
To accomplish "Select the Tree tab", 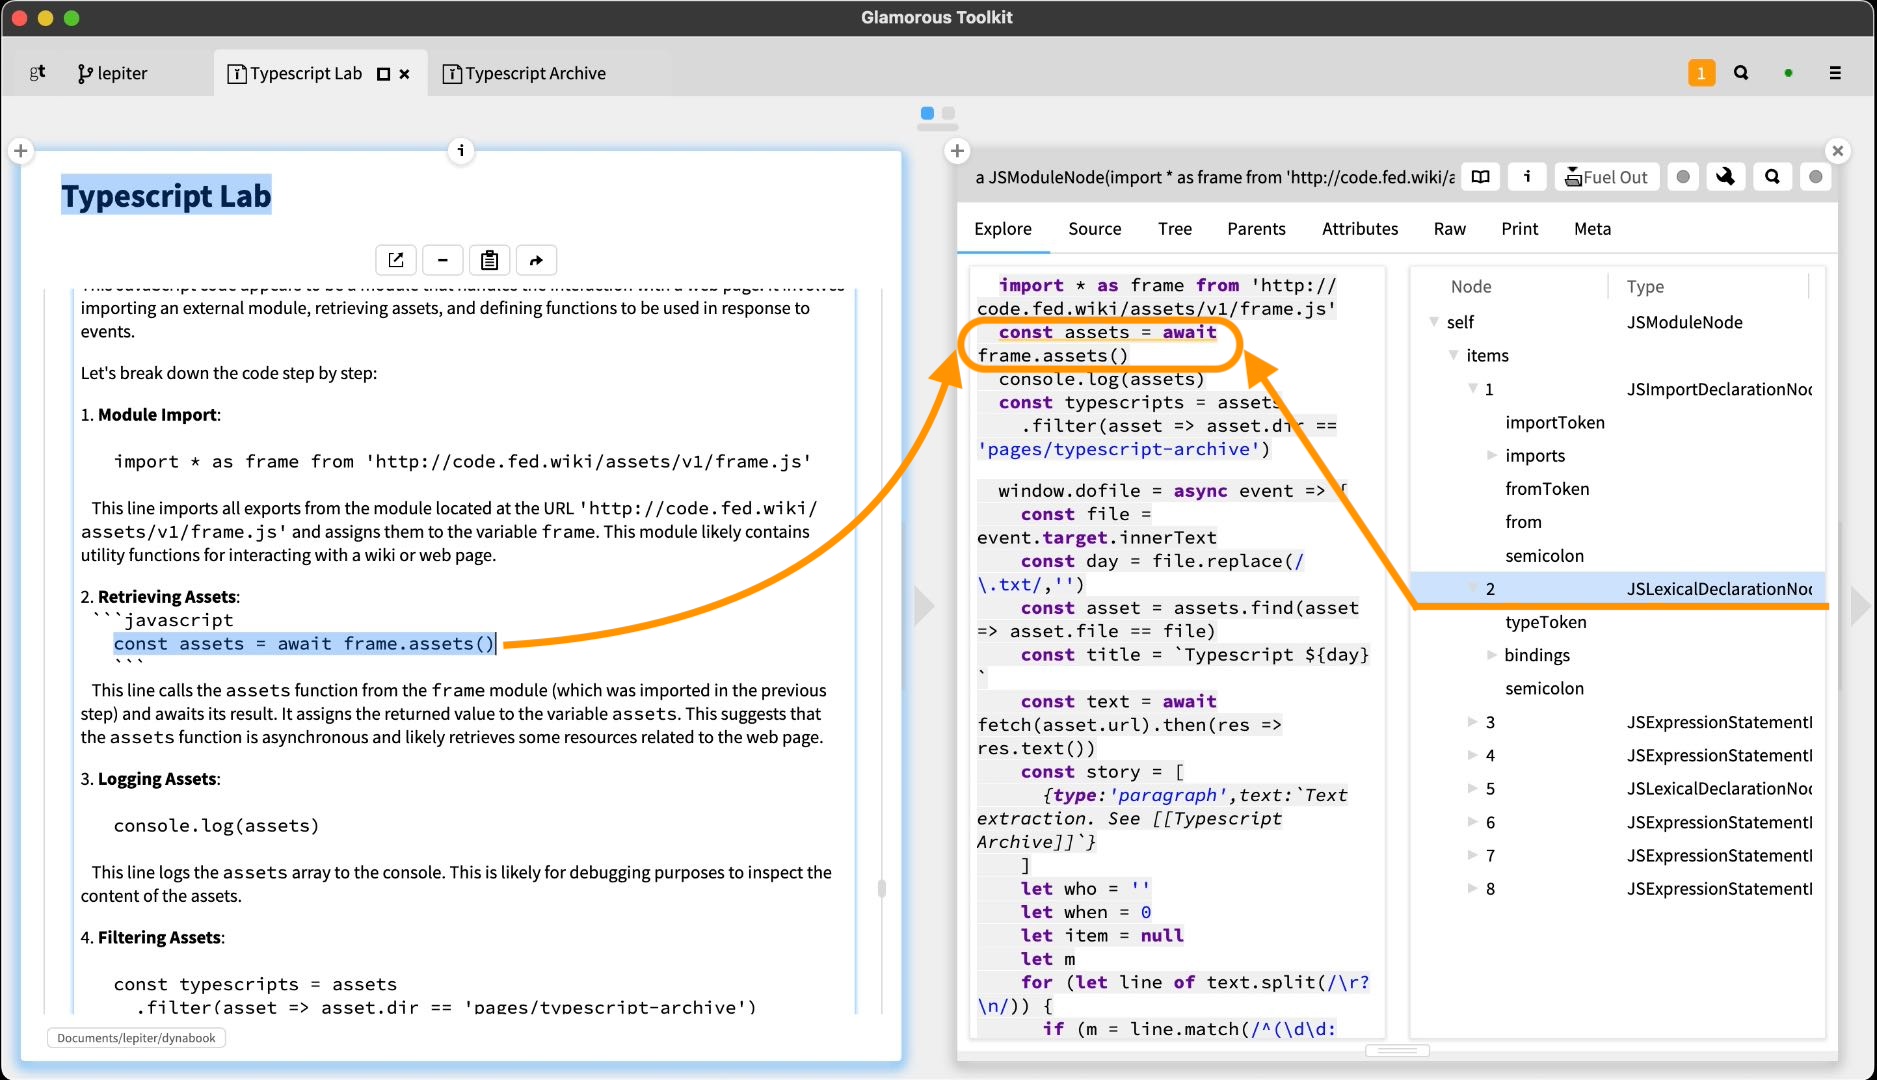I will click(x=1174, y=229).
